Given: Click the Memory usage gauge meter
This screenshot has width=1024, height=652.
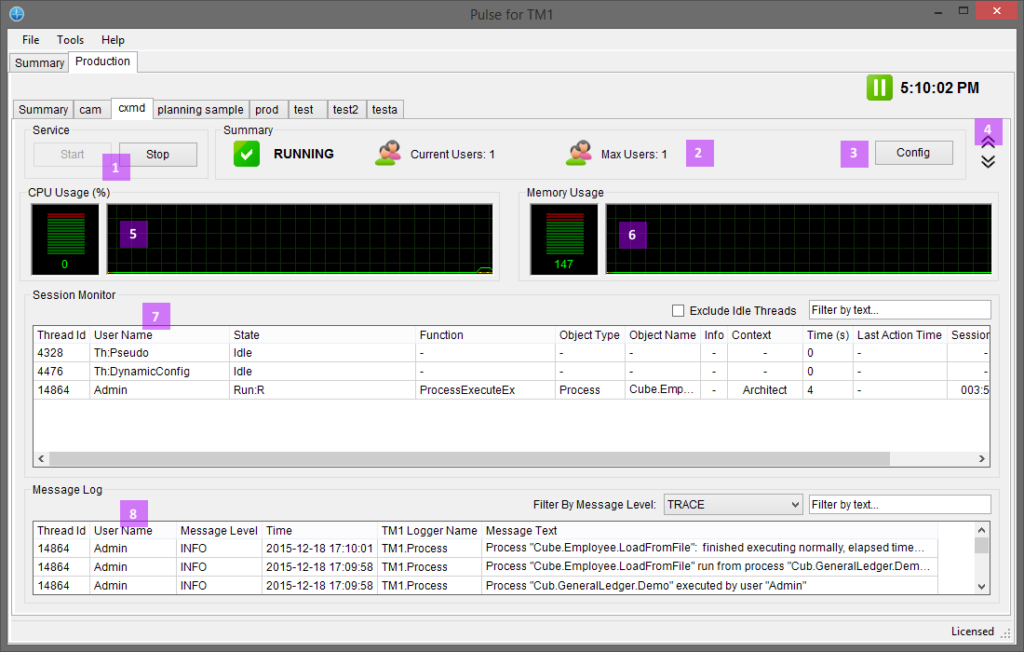Looking at the screenshot, I should pos(564,239).
